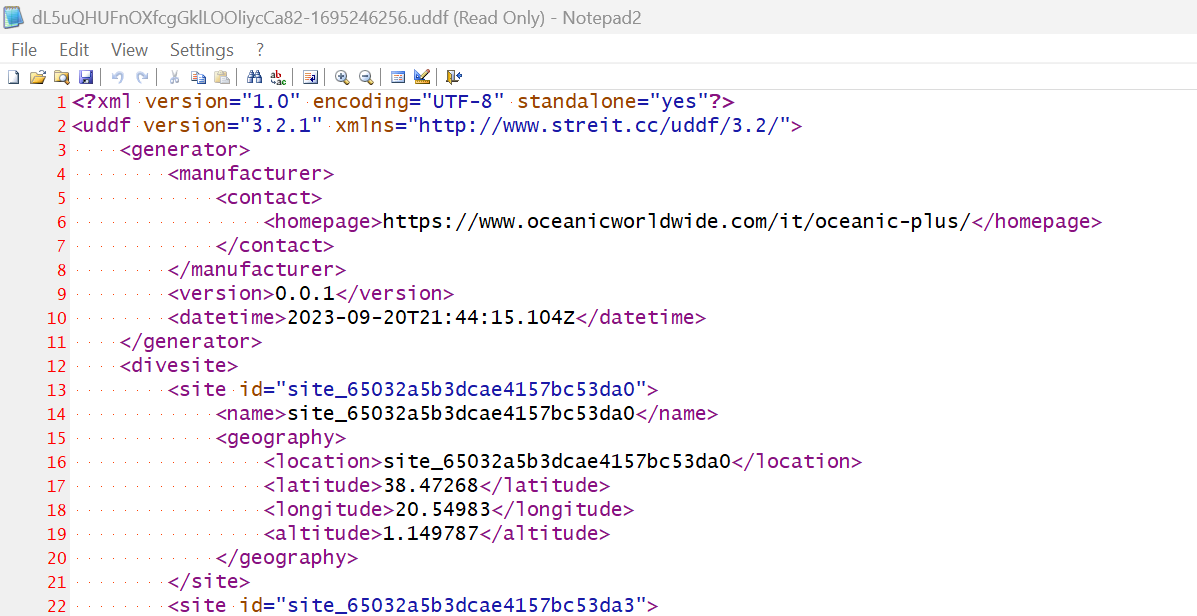The height and width of the screenshot is (616, 1197).
Task: Click the New document toolbar icon
Action: (13, 77)
